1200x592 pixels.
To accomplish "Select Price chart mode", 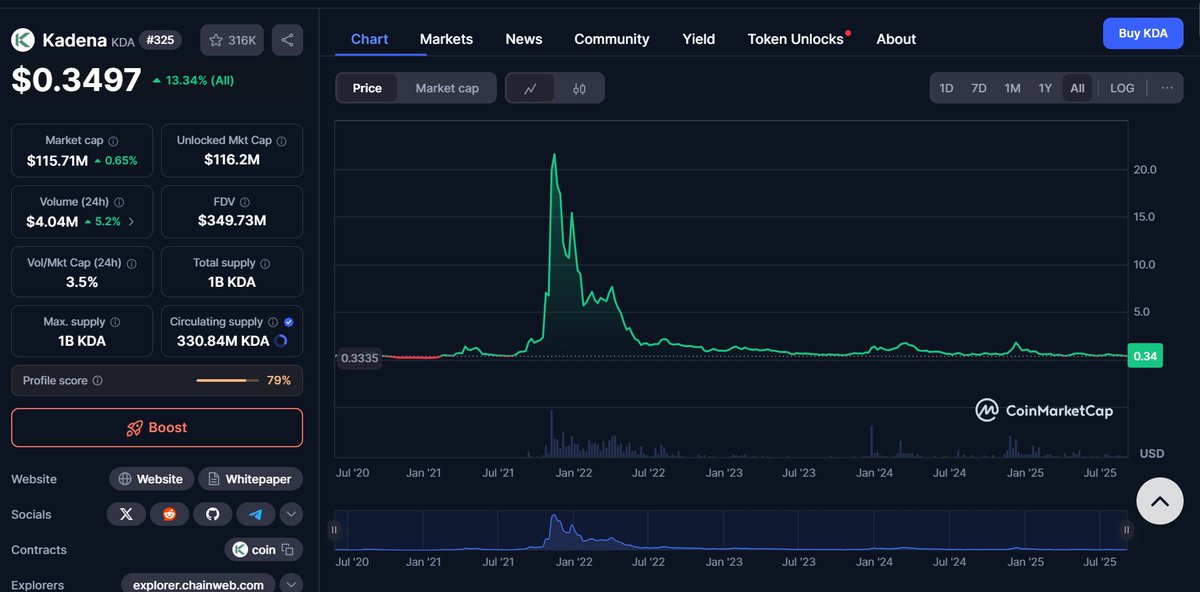I will tap(367, 88).
